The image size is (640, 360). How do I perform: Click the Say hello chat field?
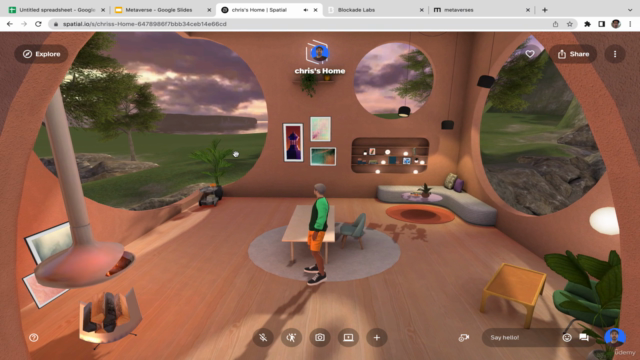522,338
